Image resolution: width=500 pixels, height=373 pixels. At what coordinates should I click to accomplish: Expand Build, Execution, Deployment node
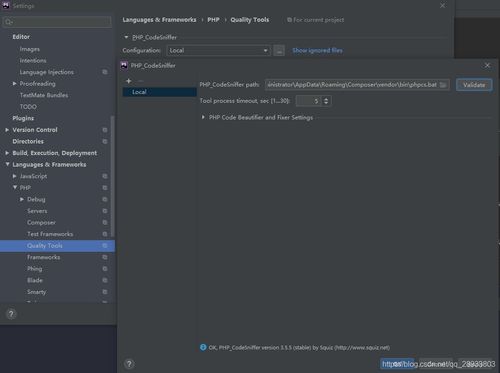[x=7, y=153]
